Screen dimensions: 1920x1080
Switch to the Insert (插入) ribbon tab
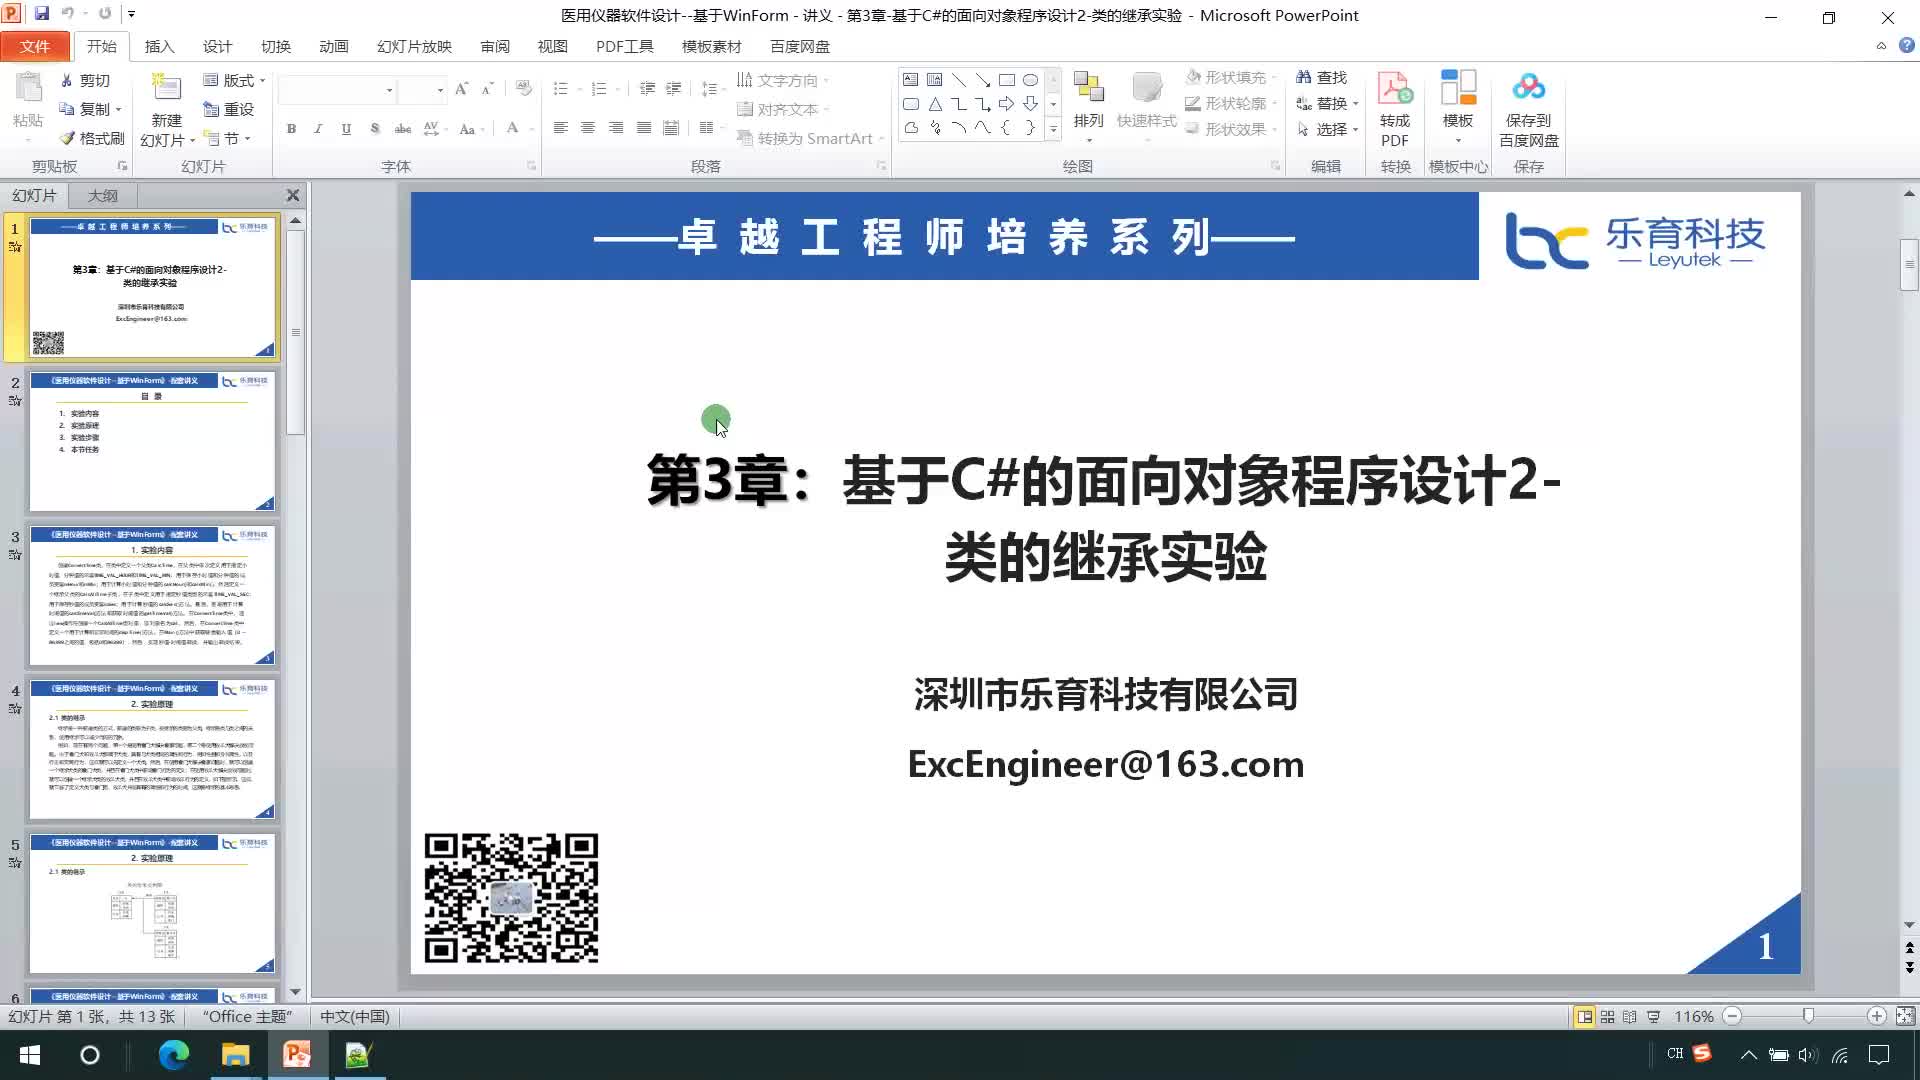(159, 46)
